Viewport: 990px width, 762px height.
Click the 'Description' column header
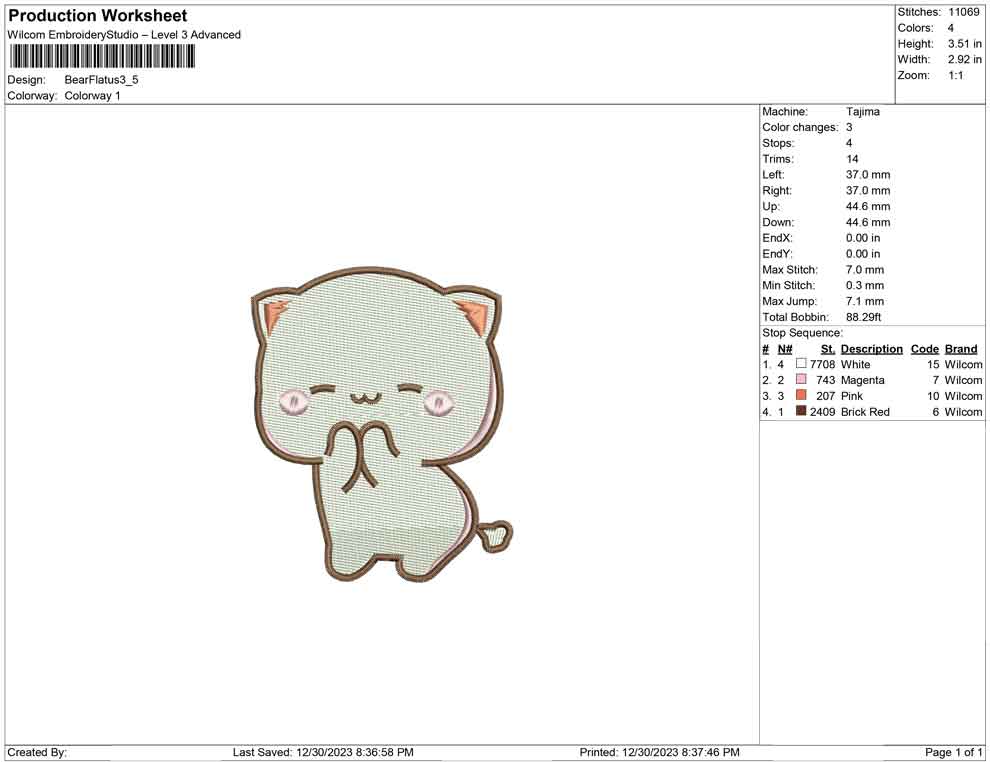[x=871, y=349]
